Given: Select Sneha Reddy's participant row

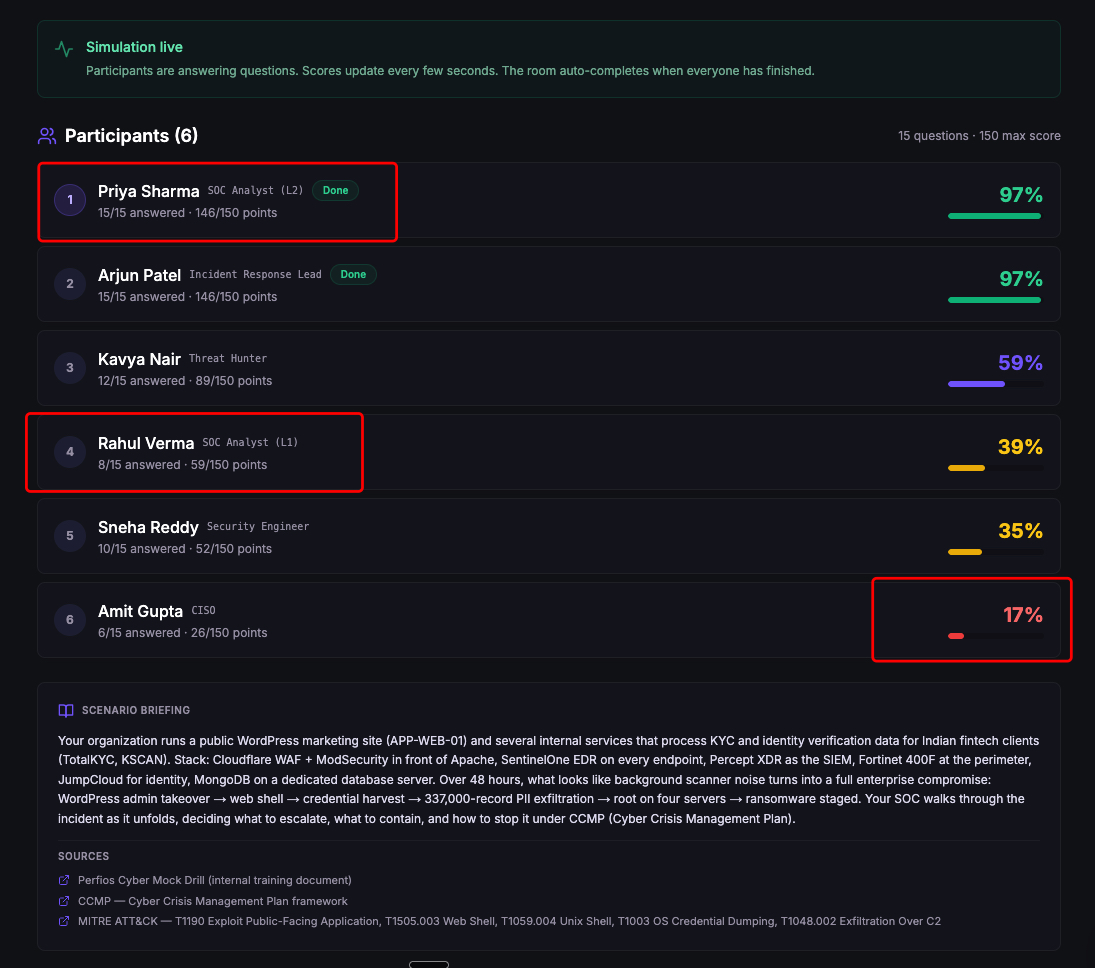Looking at the screenshot, I should pyautogui.click(x=548, y=535).
